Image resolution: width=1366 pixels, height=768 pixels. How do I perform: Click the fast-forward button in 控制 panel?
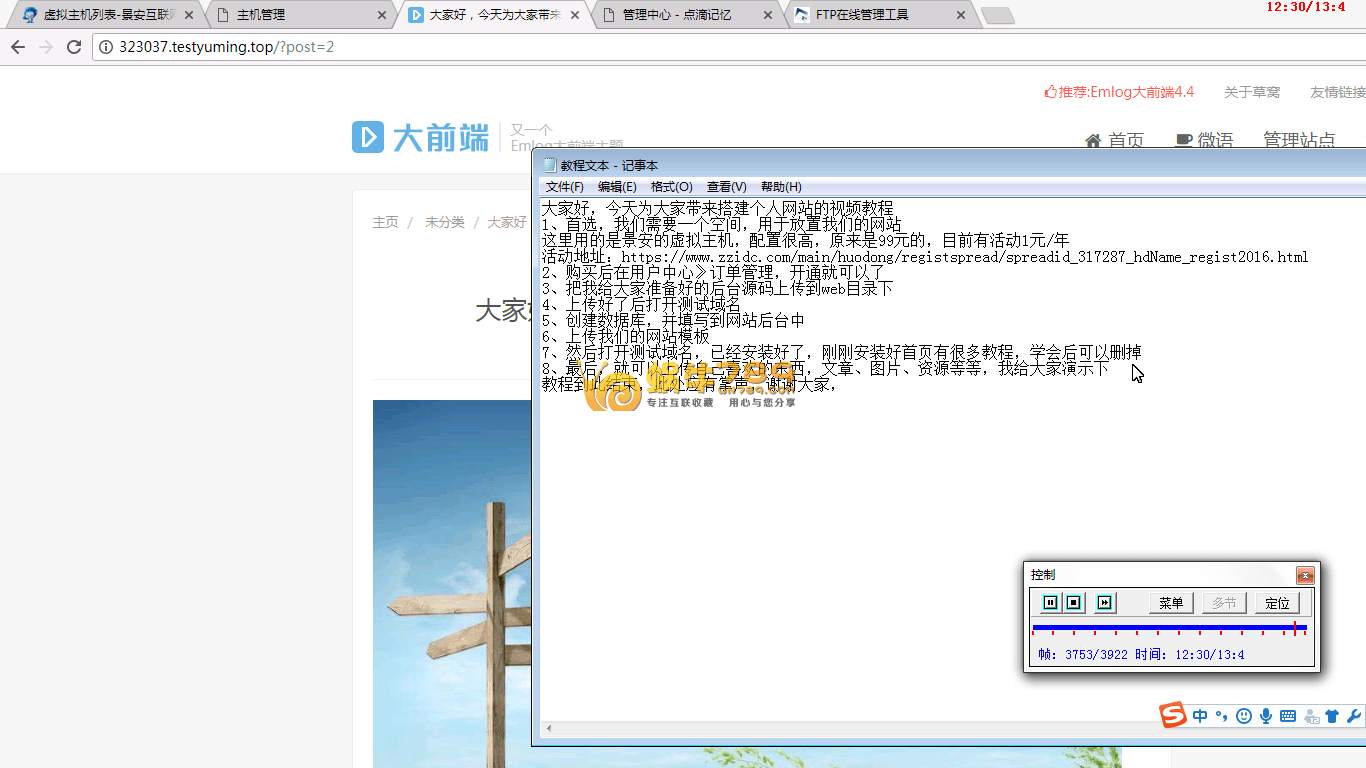click(x=1104, y=602)
